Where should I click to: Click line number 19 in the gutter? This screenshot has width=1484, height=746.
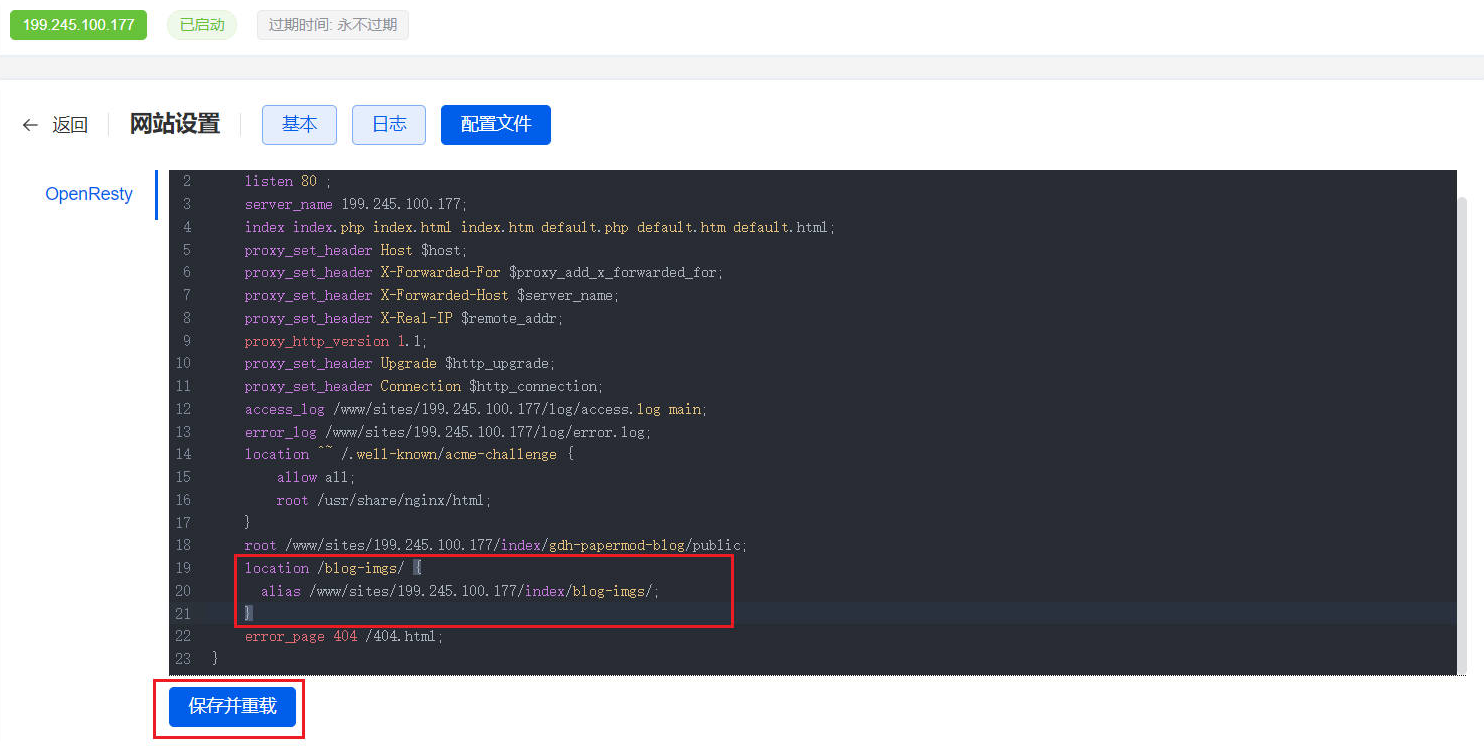(x=183, y=568)
